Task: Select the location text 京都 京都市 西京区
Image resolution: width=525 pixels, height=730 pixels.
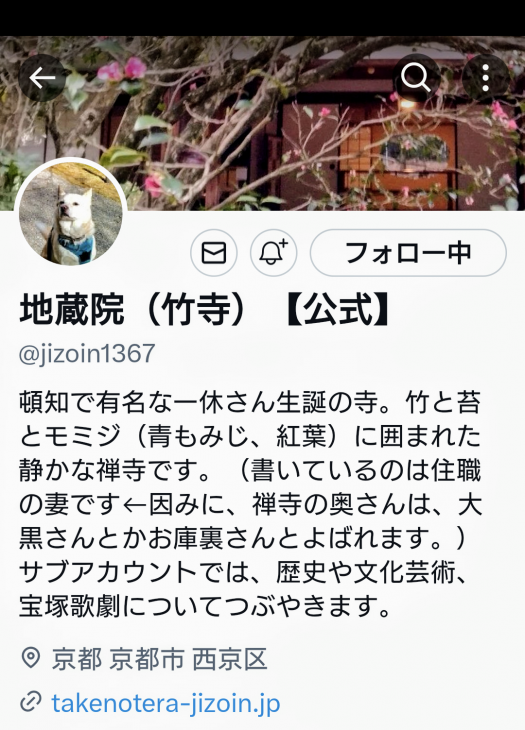Action: 159,659
